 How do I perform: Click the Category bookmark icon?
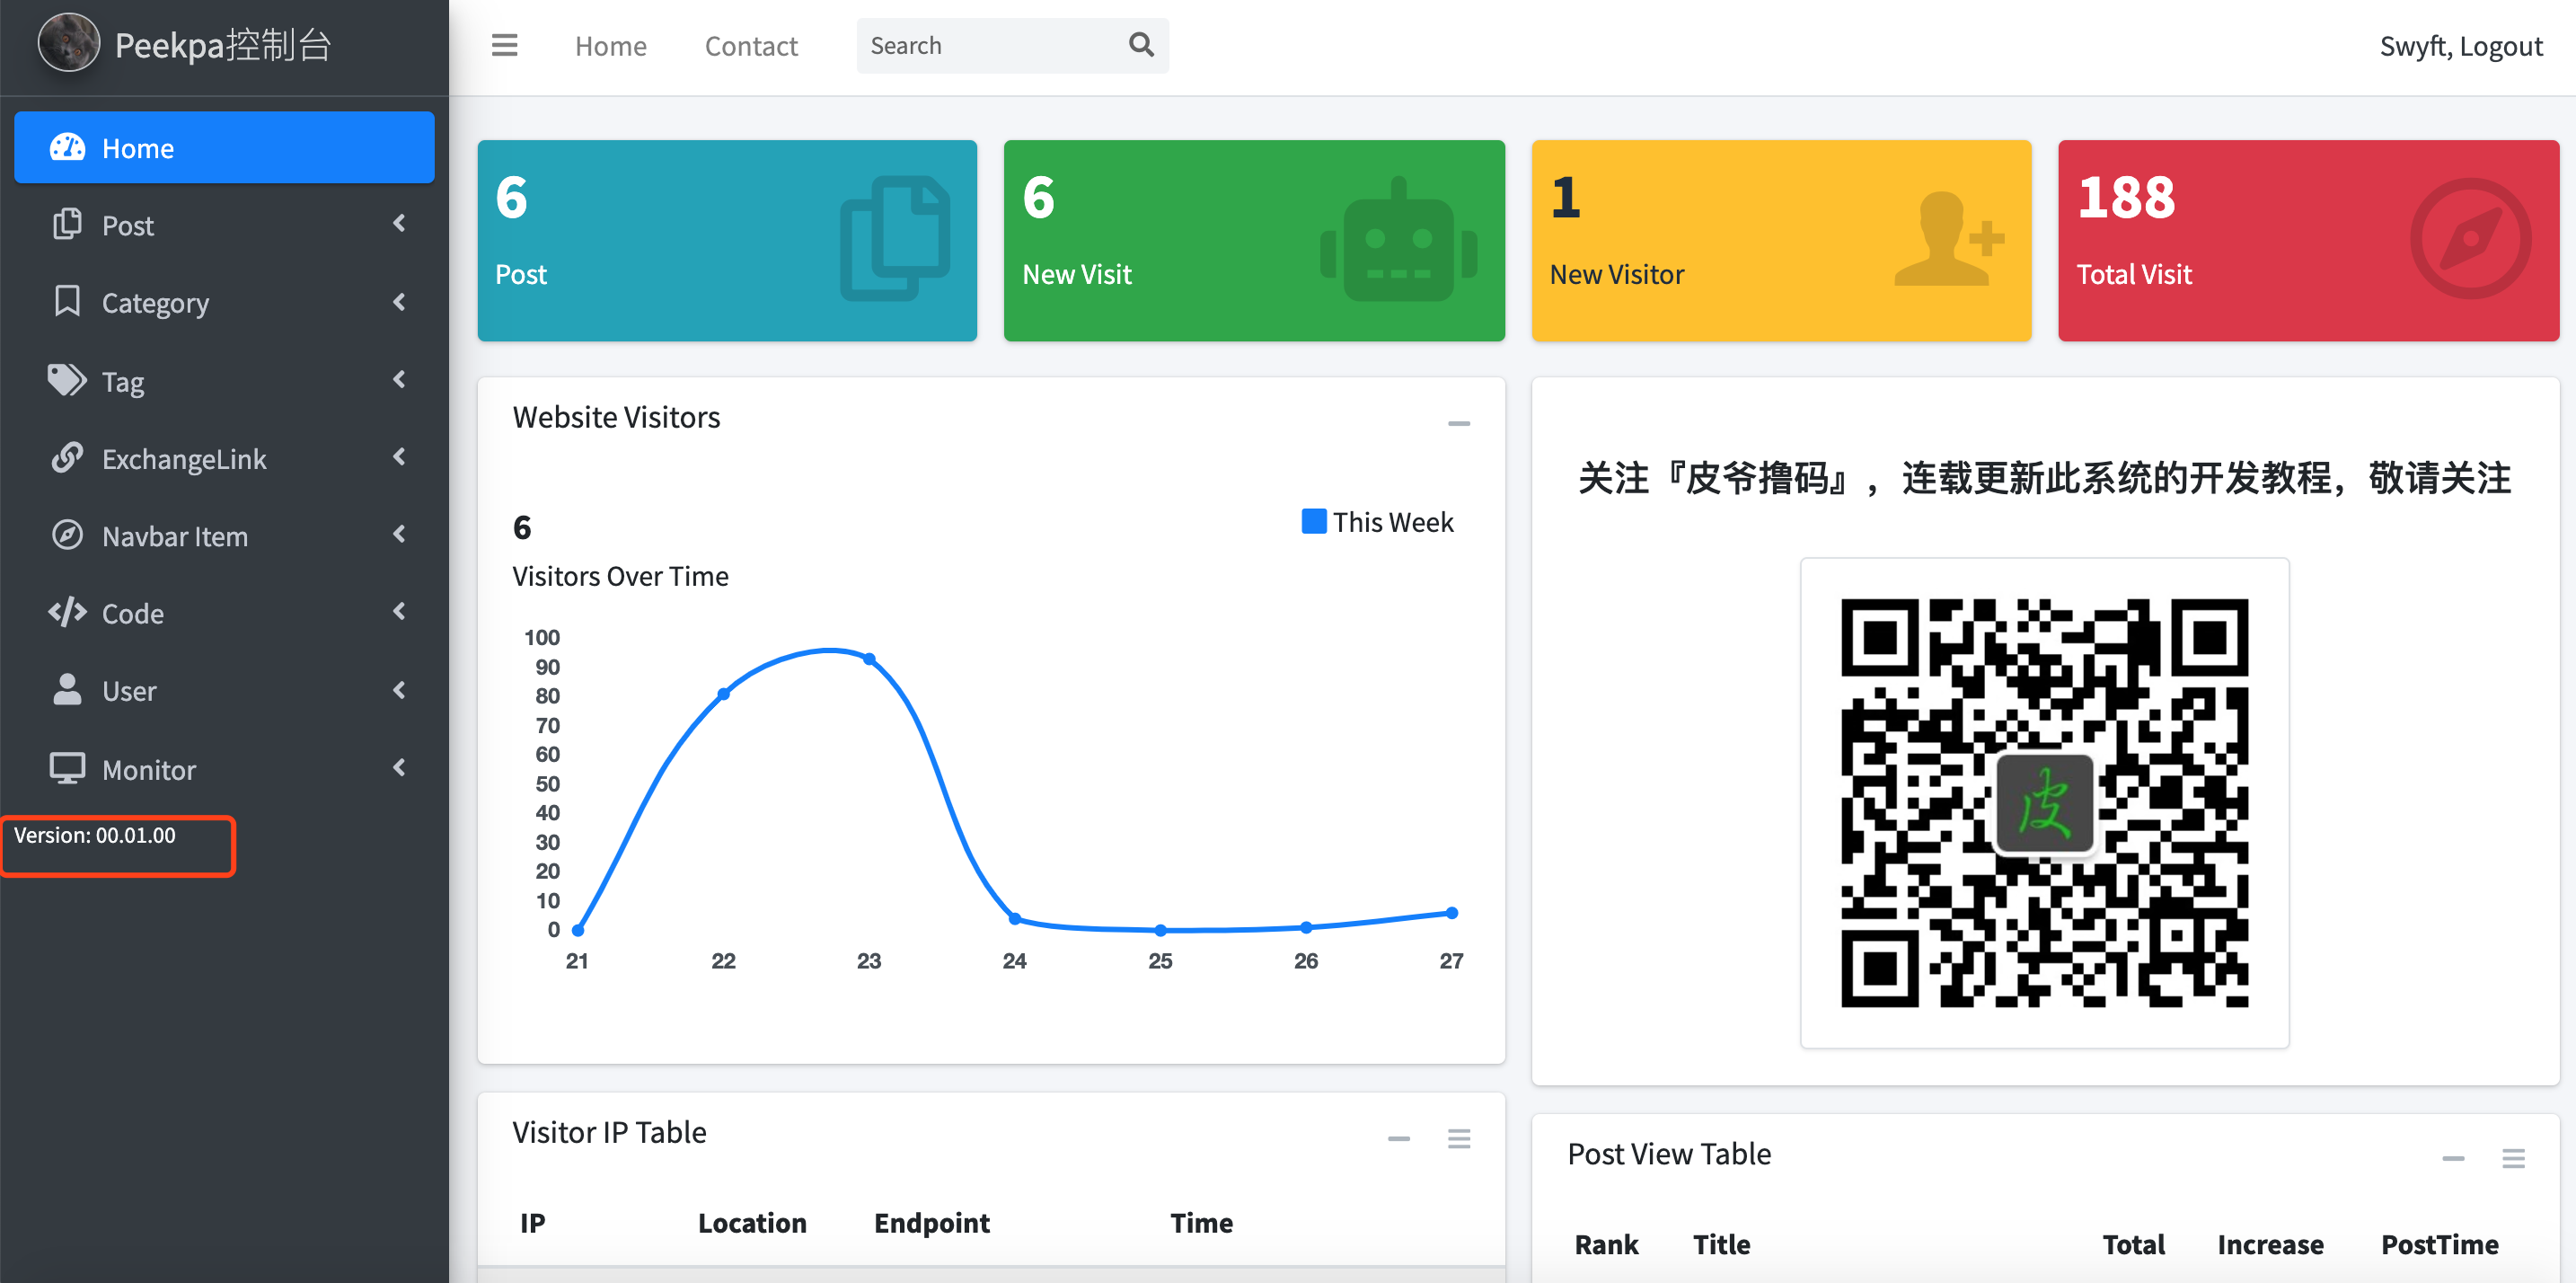pos(67,301)
